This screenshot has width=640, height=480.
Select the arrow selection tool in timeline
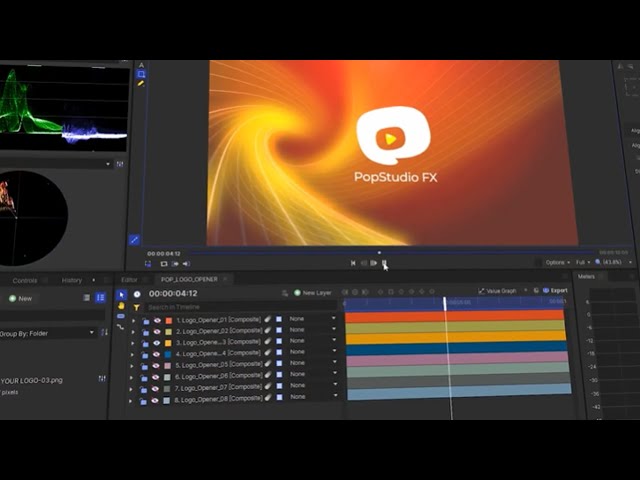tap(121, 294)
